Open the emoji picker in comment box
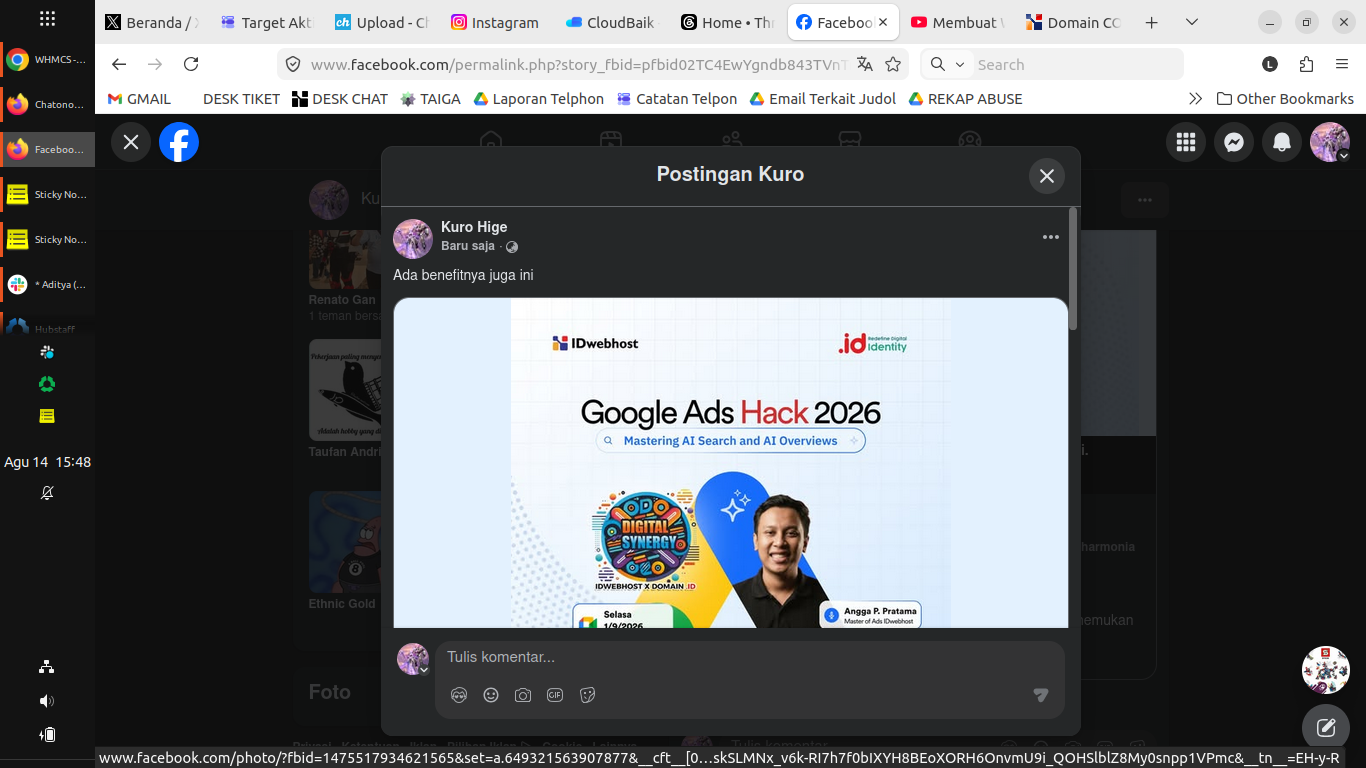This screenshot has height=768, width=1366. [x=491, y=695]
